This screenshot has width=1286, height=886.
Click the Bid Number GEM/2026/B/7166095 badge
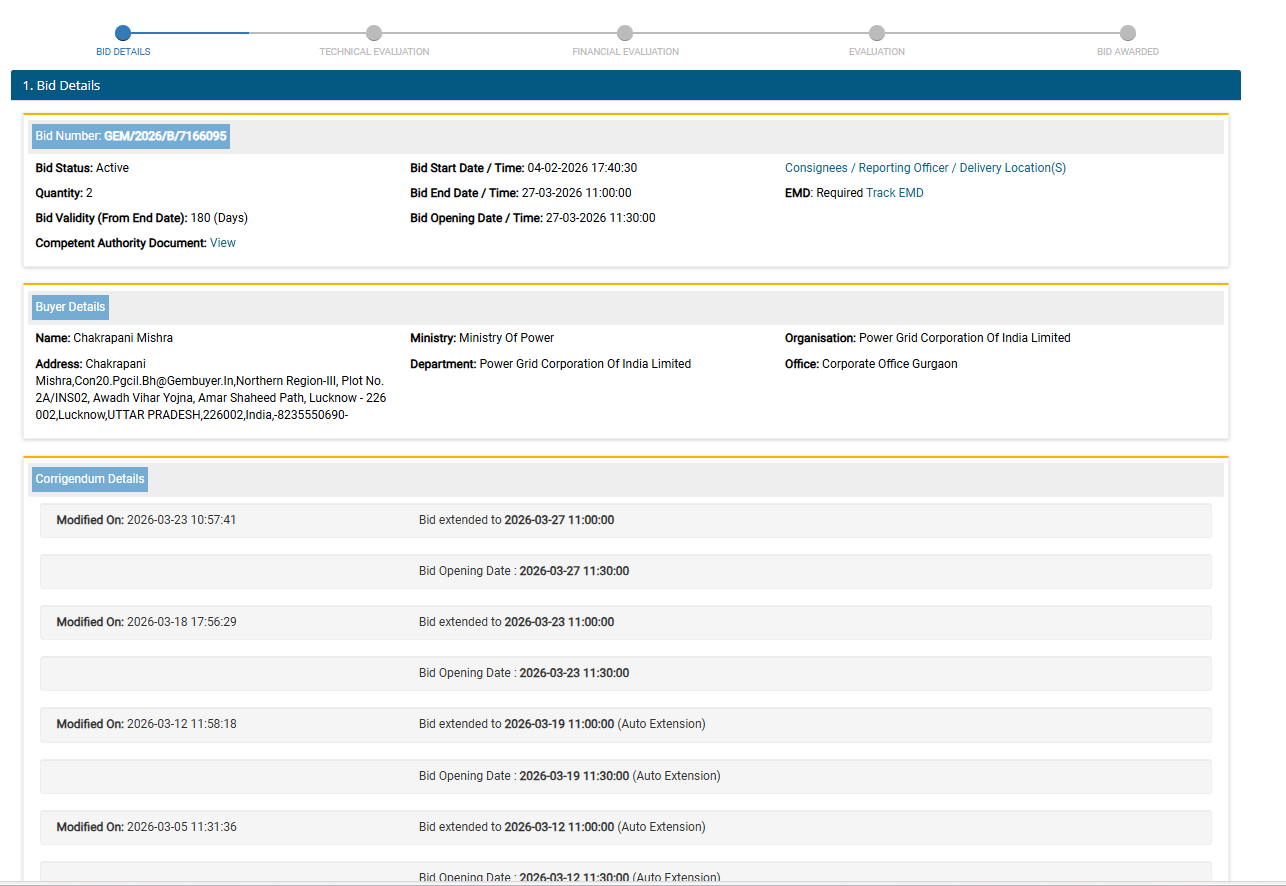click(x=131, y=136)
